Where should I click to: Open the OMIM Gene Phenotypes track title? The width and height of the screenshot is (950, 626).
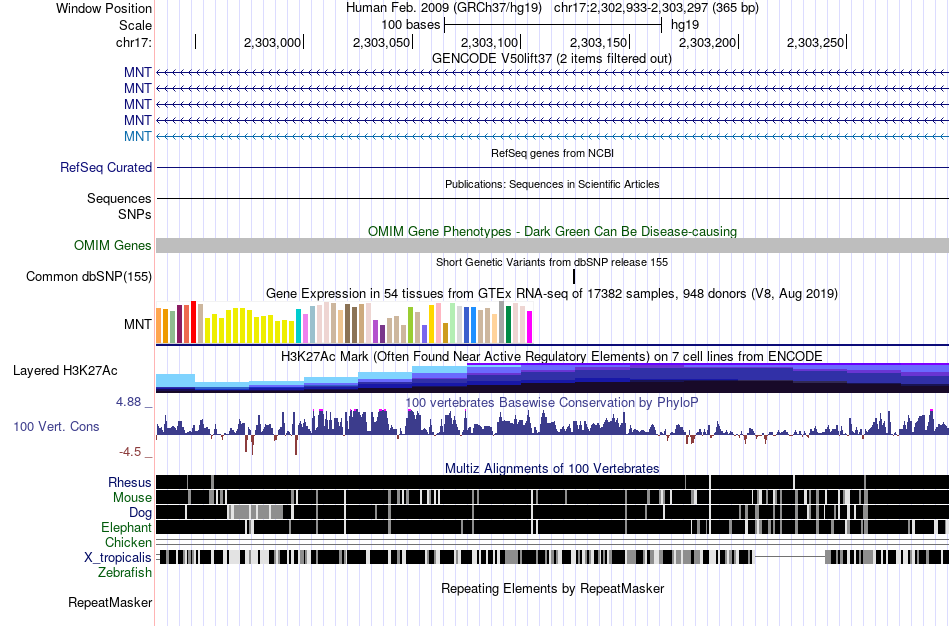click(552, 231)
